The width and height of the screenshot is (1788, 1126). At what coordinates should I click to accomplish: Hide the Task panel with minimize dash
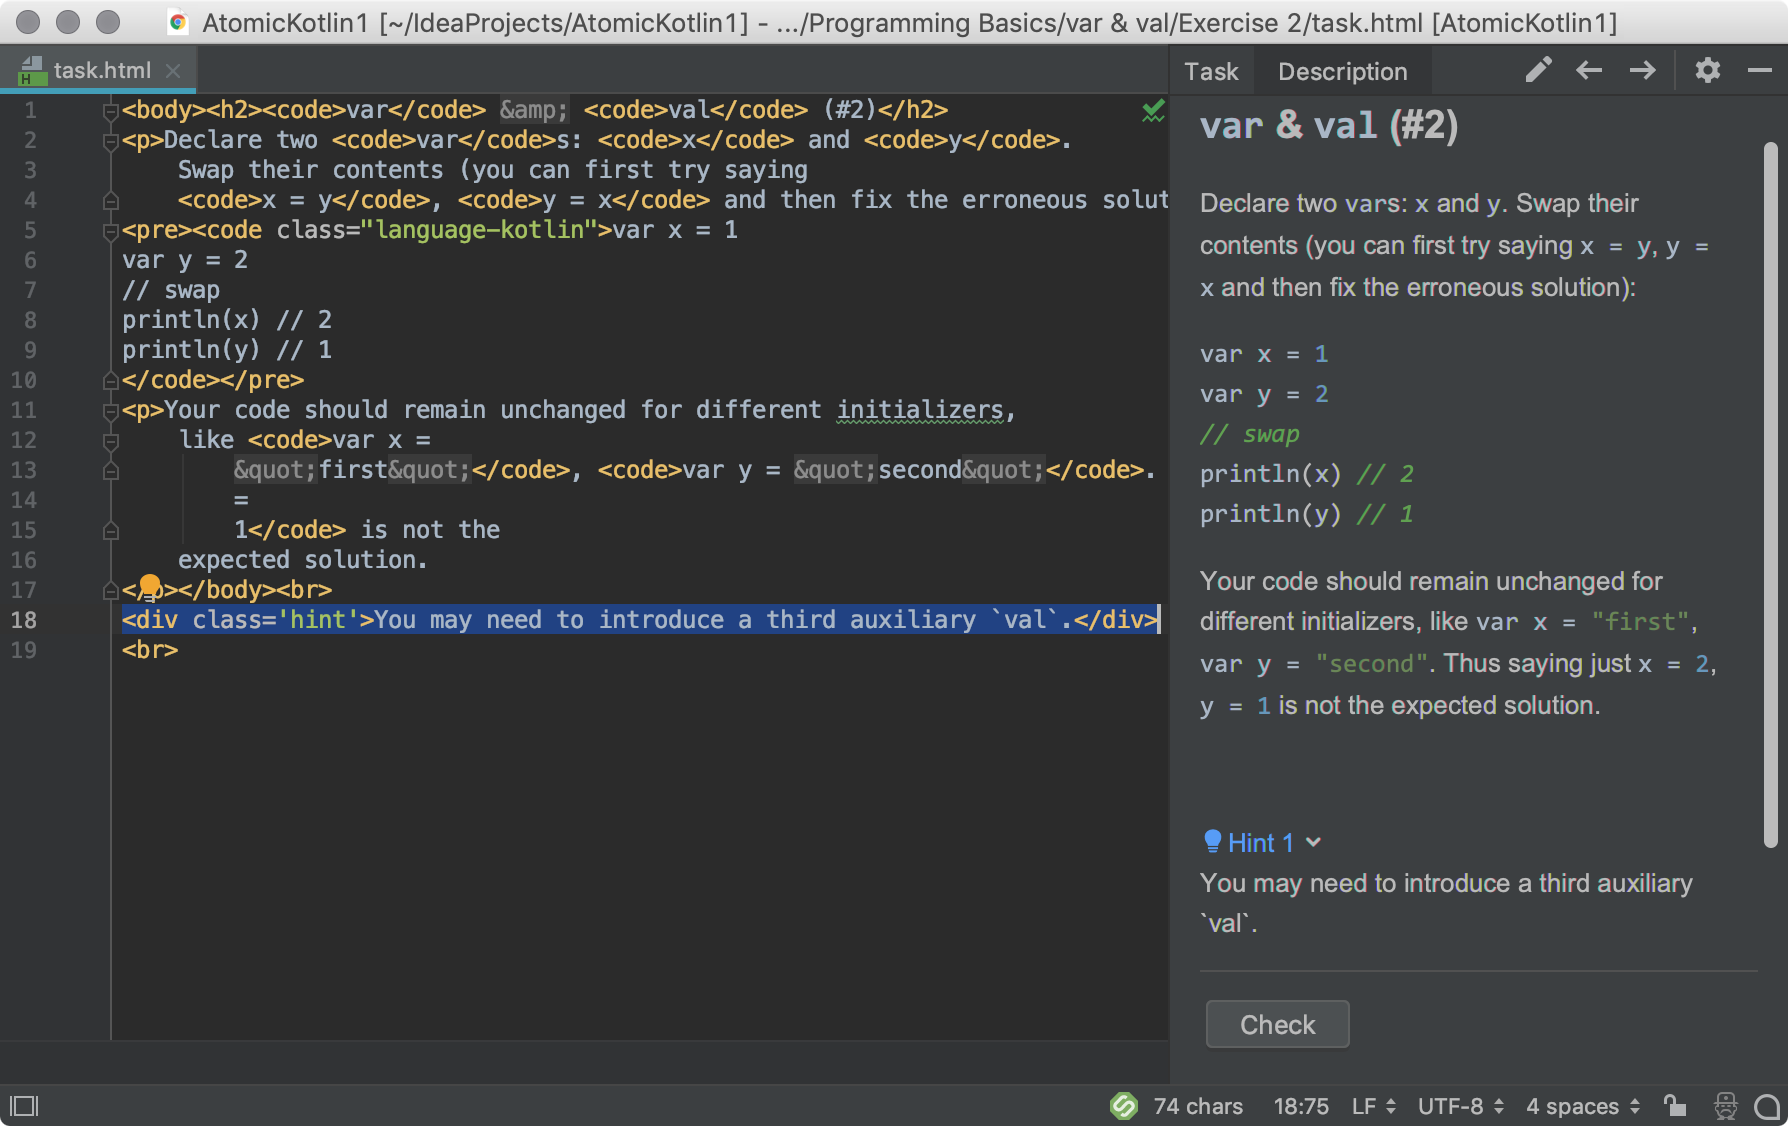click(x=1759, y=70)
